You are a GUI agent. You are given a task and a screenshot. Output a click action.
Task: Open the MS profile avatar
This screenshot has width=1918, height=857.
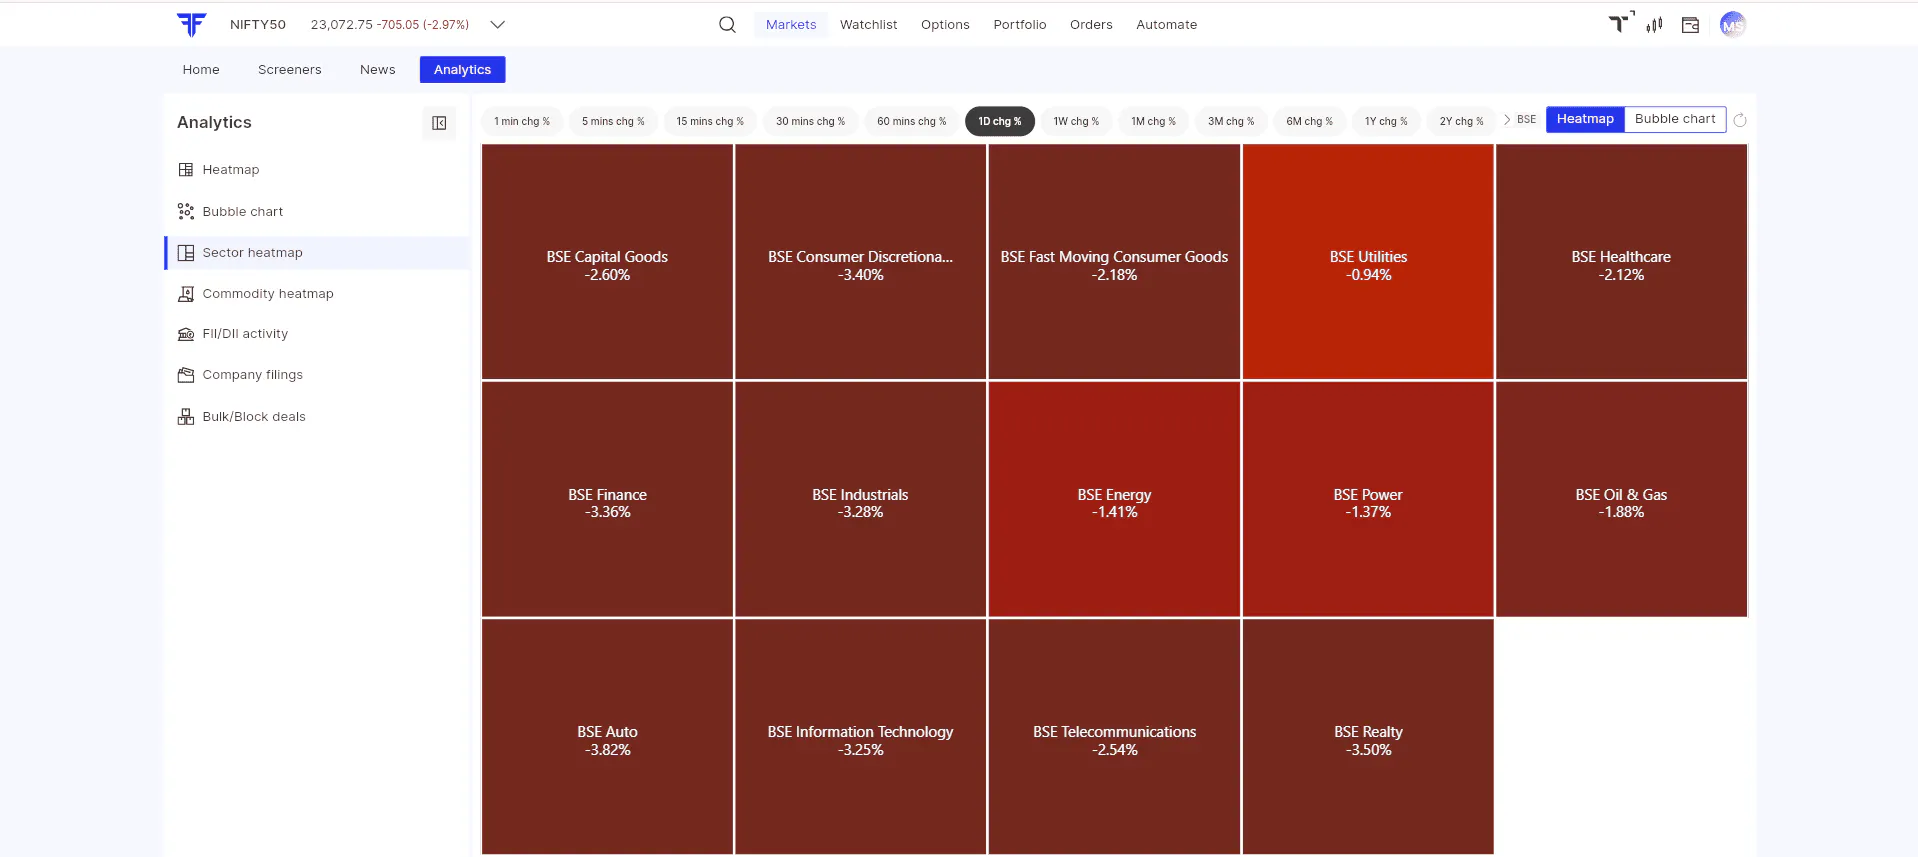point(1733,25)
